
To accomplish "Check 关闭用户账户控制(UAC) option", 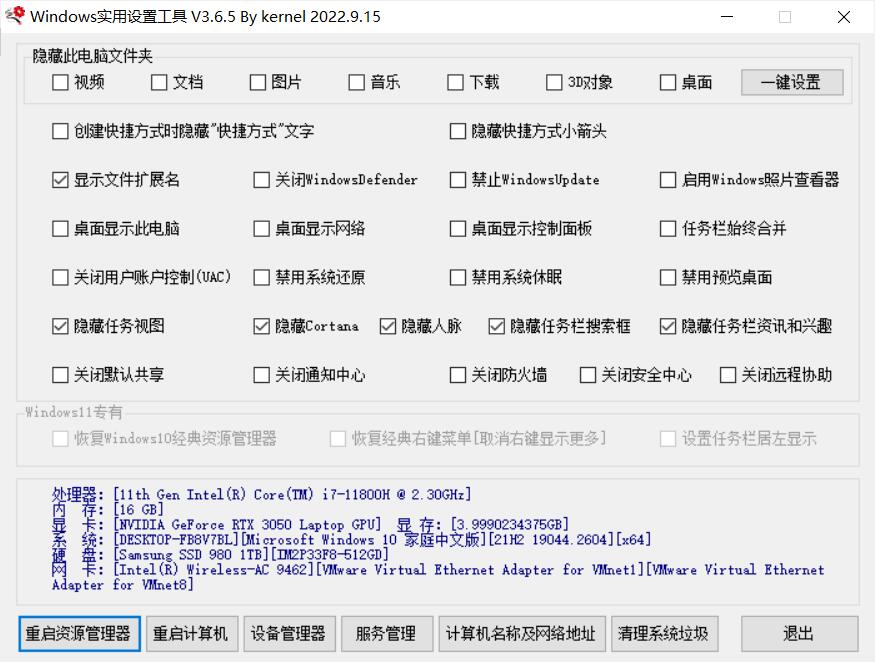I will coord(60,277).
